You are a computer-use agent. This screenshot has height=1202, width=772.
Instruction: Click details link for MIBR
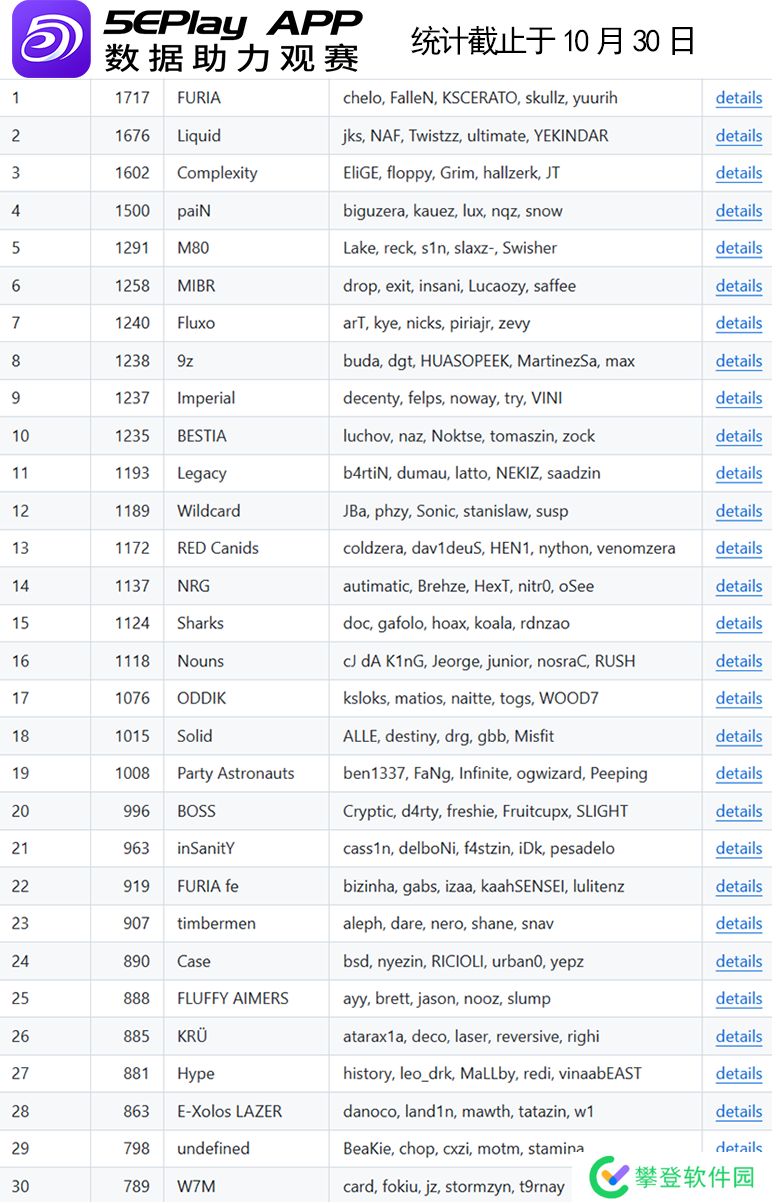point(738,286)
